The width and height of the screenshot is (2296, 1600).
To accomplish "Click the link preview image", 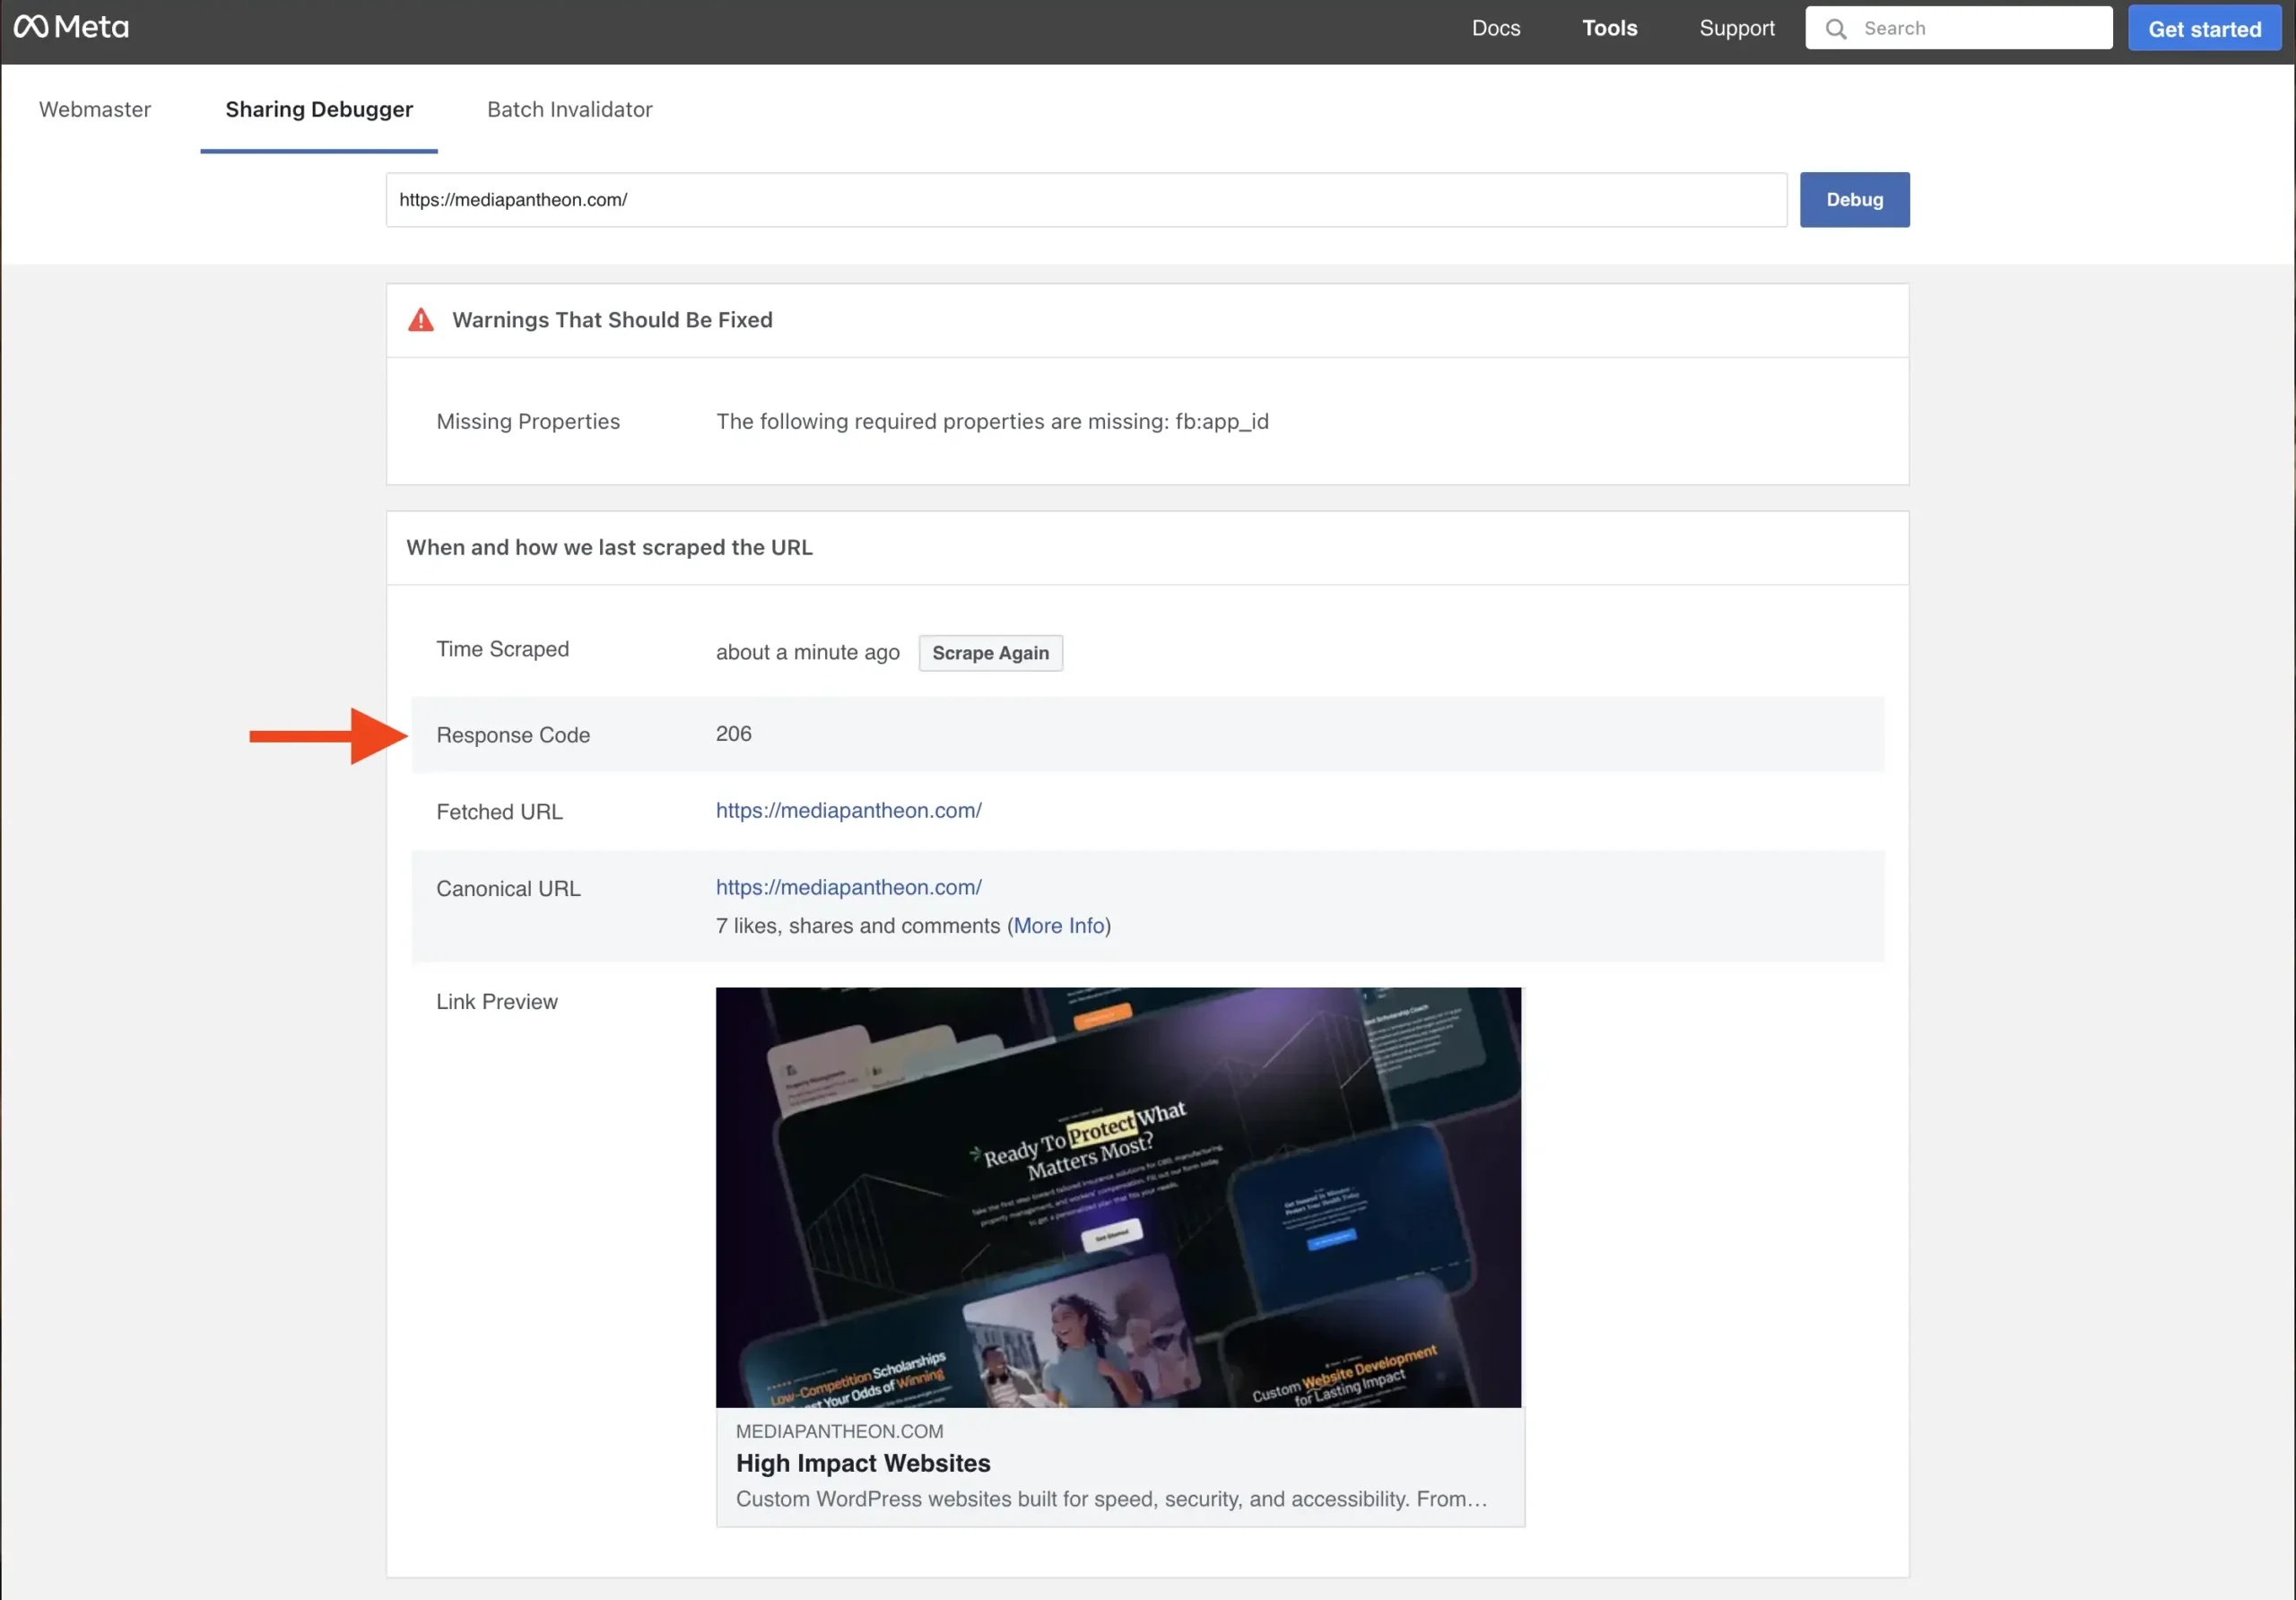I will [x=1119, y=1198].
